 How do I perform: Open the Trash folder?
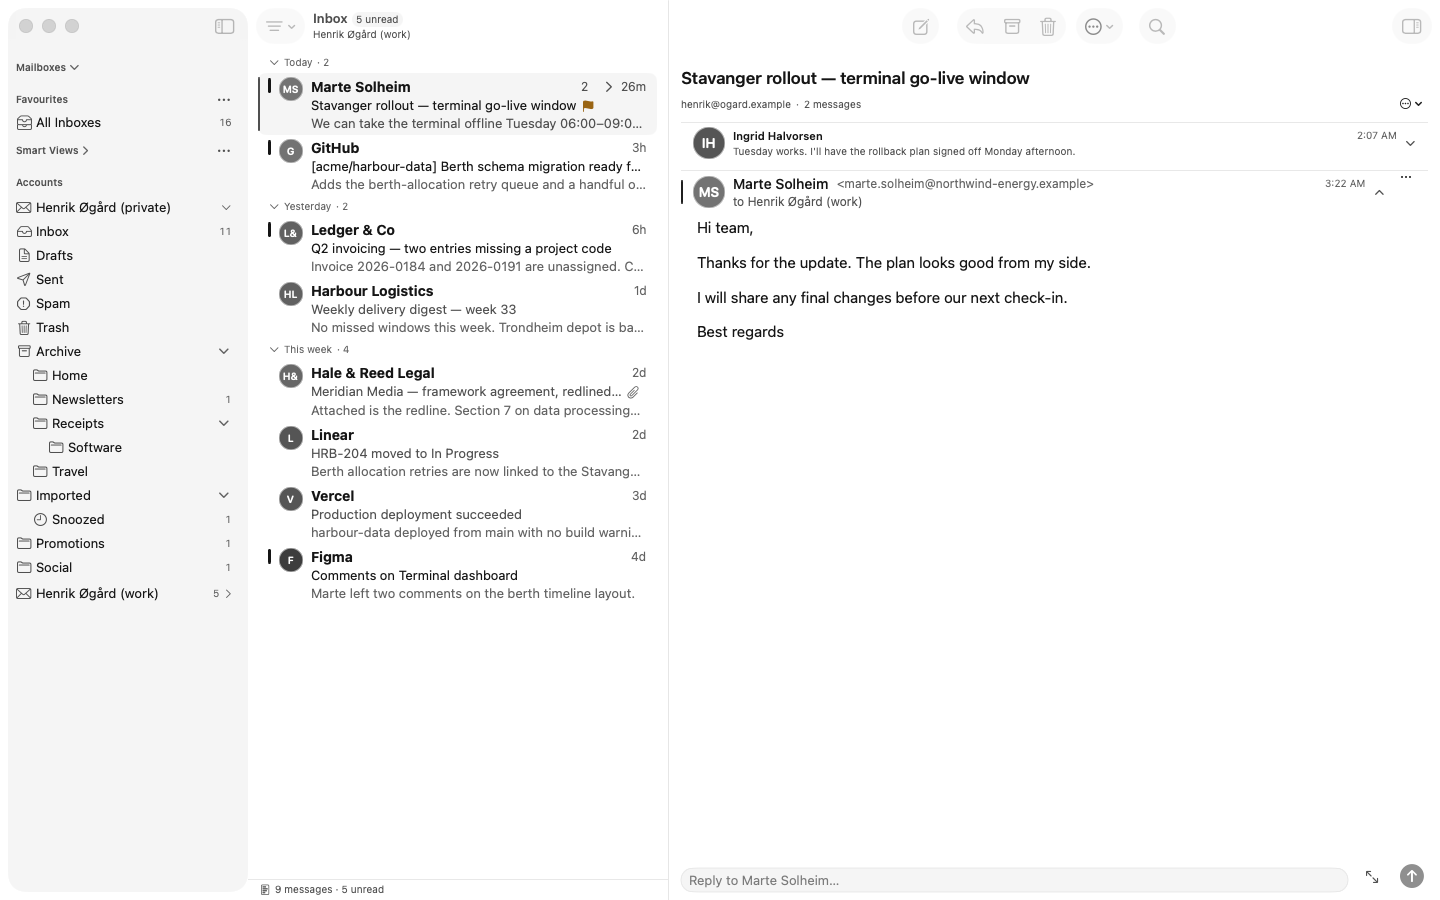[125, 327]
